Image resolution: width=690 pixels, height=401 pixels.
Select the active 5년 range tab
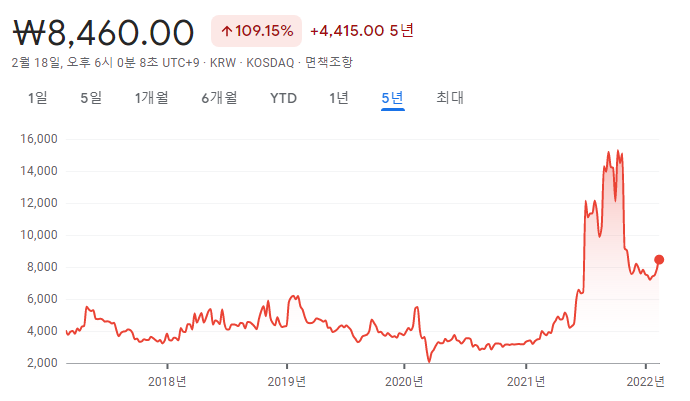click(x=393, y=98)
